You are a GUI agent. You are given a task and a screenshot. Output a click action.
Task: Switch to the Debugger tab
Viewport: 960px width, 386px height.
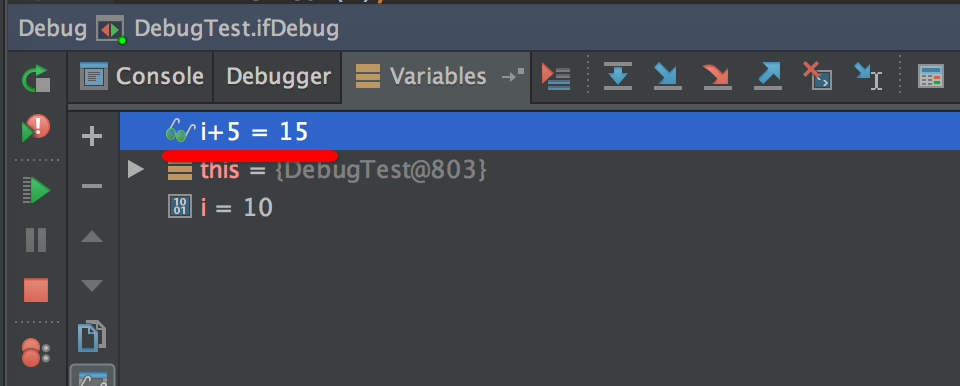click(278, 77)
